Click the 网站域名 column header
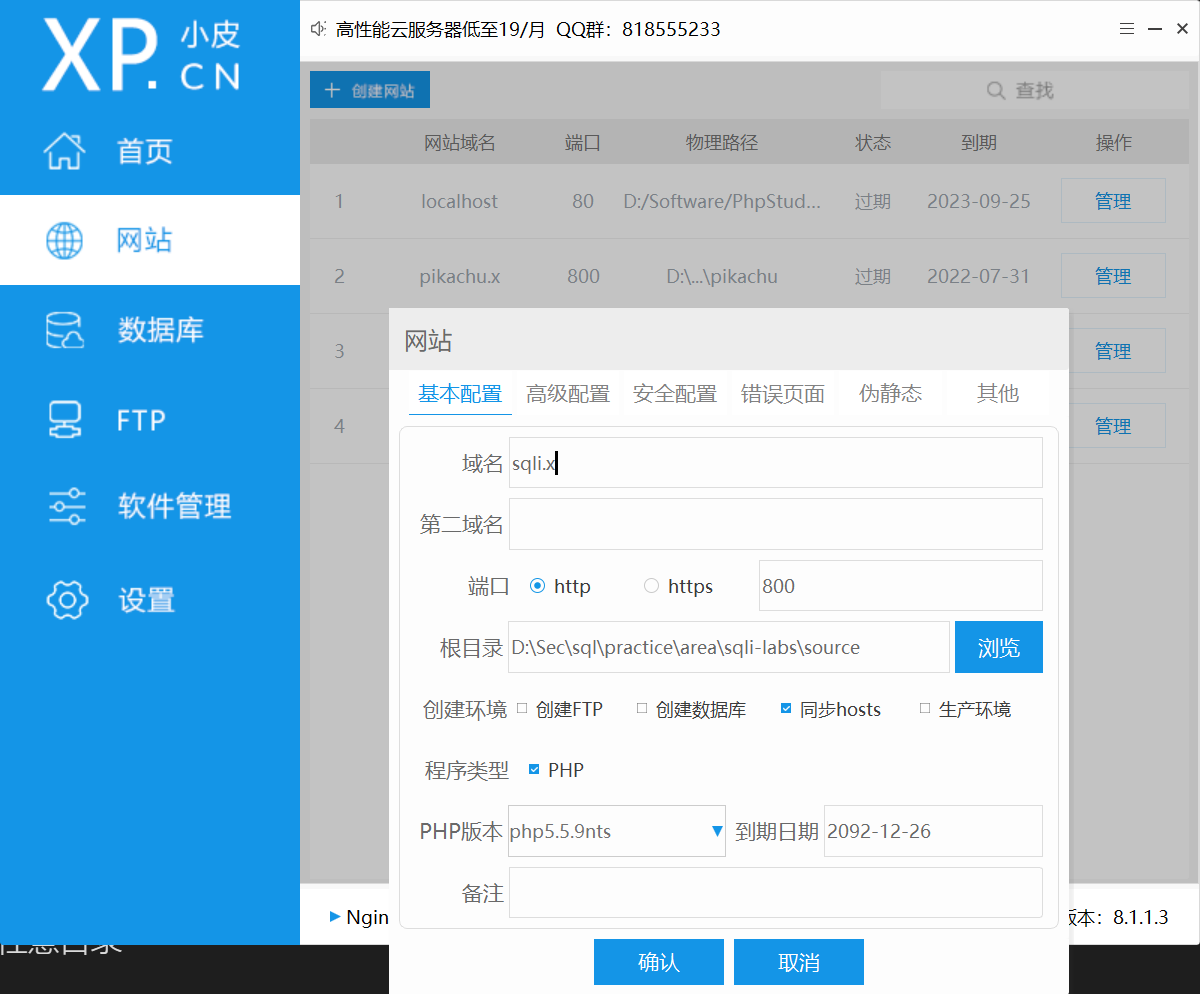 pyautogui.click(x=459, y=143)
